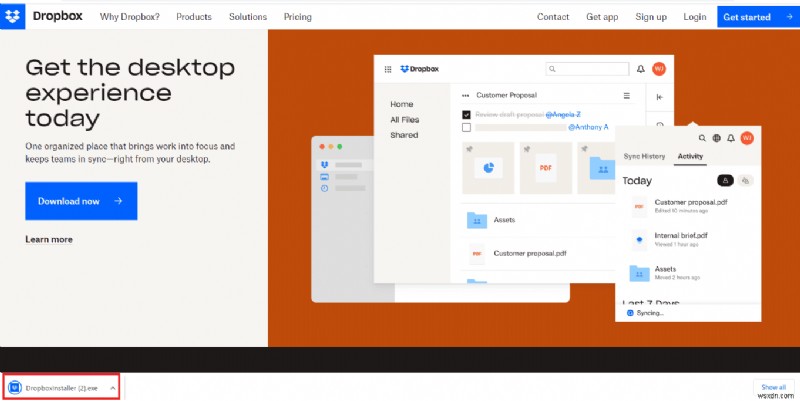Click the Get app link

[602, 17]
